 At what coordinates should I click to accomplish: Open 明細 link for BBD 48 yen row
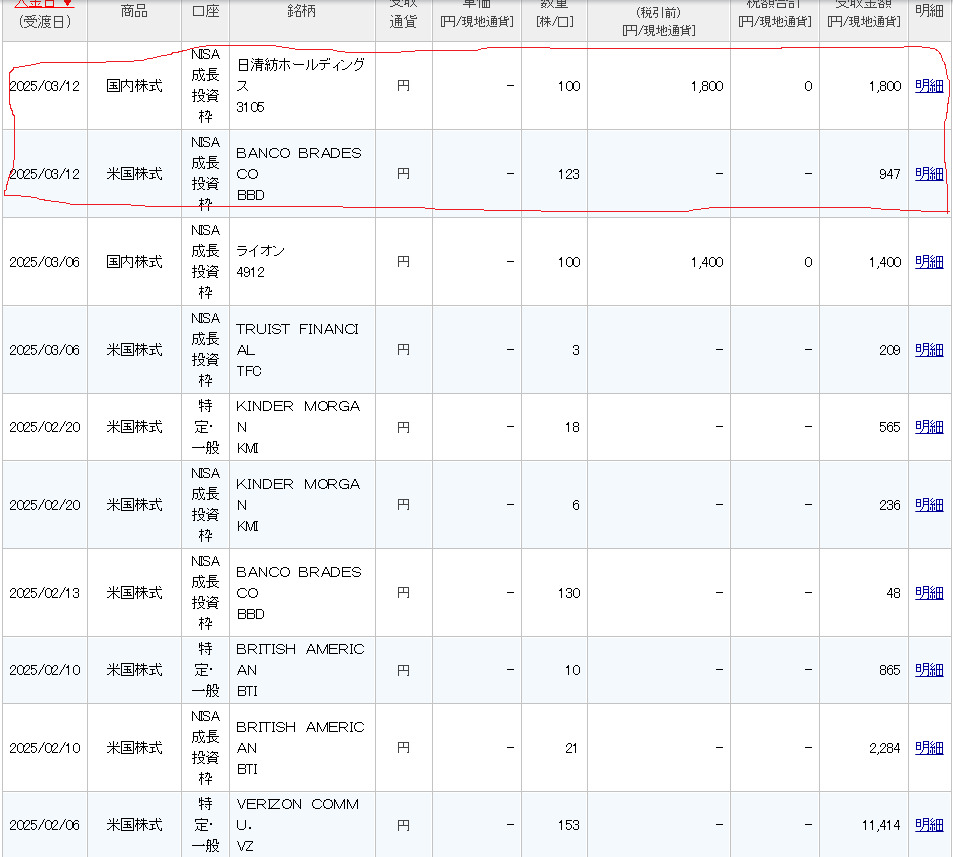929,593
